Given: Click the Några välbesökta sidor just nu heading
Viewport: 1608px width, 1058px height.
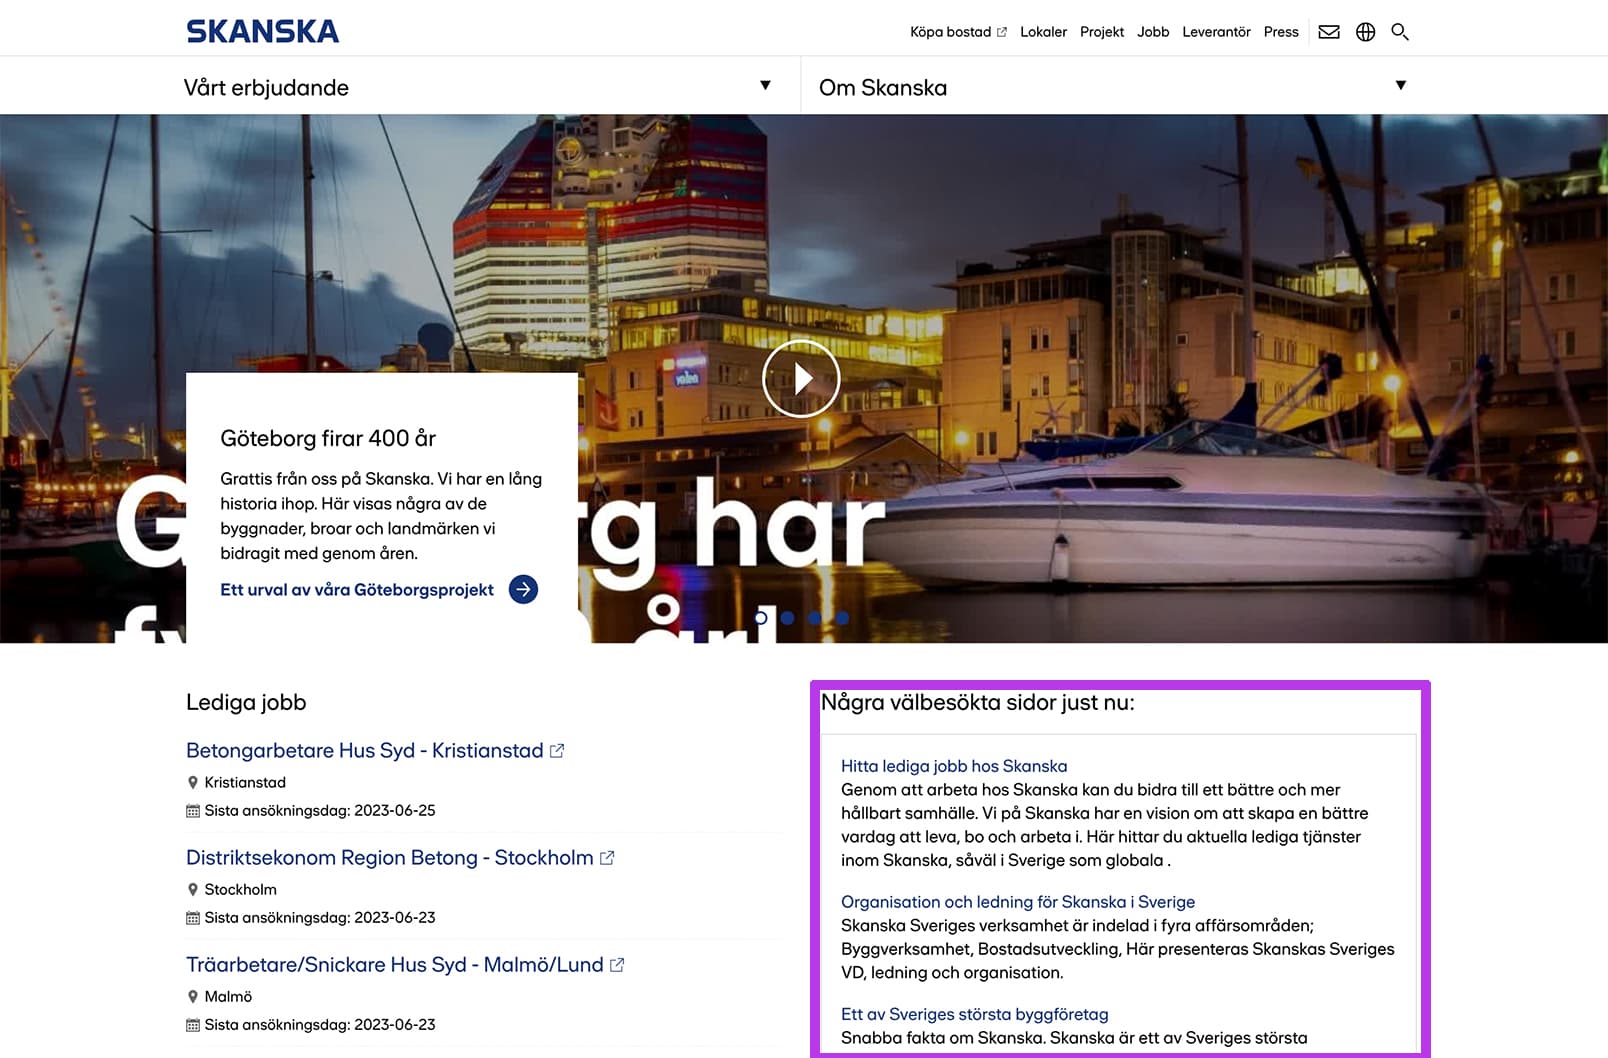Looking at the screenshot, I should [x=978, y=702].
